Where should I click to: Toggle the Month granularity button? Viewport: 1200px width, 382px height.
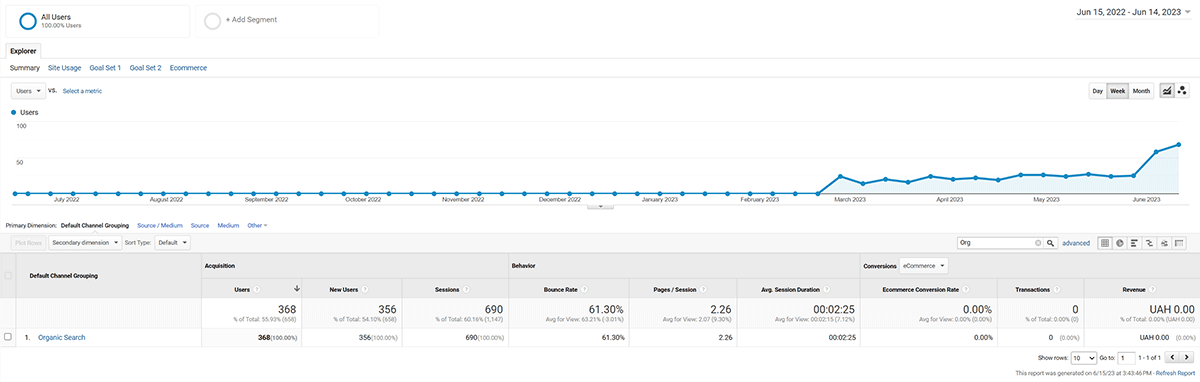click(1141, 91)
